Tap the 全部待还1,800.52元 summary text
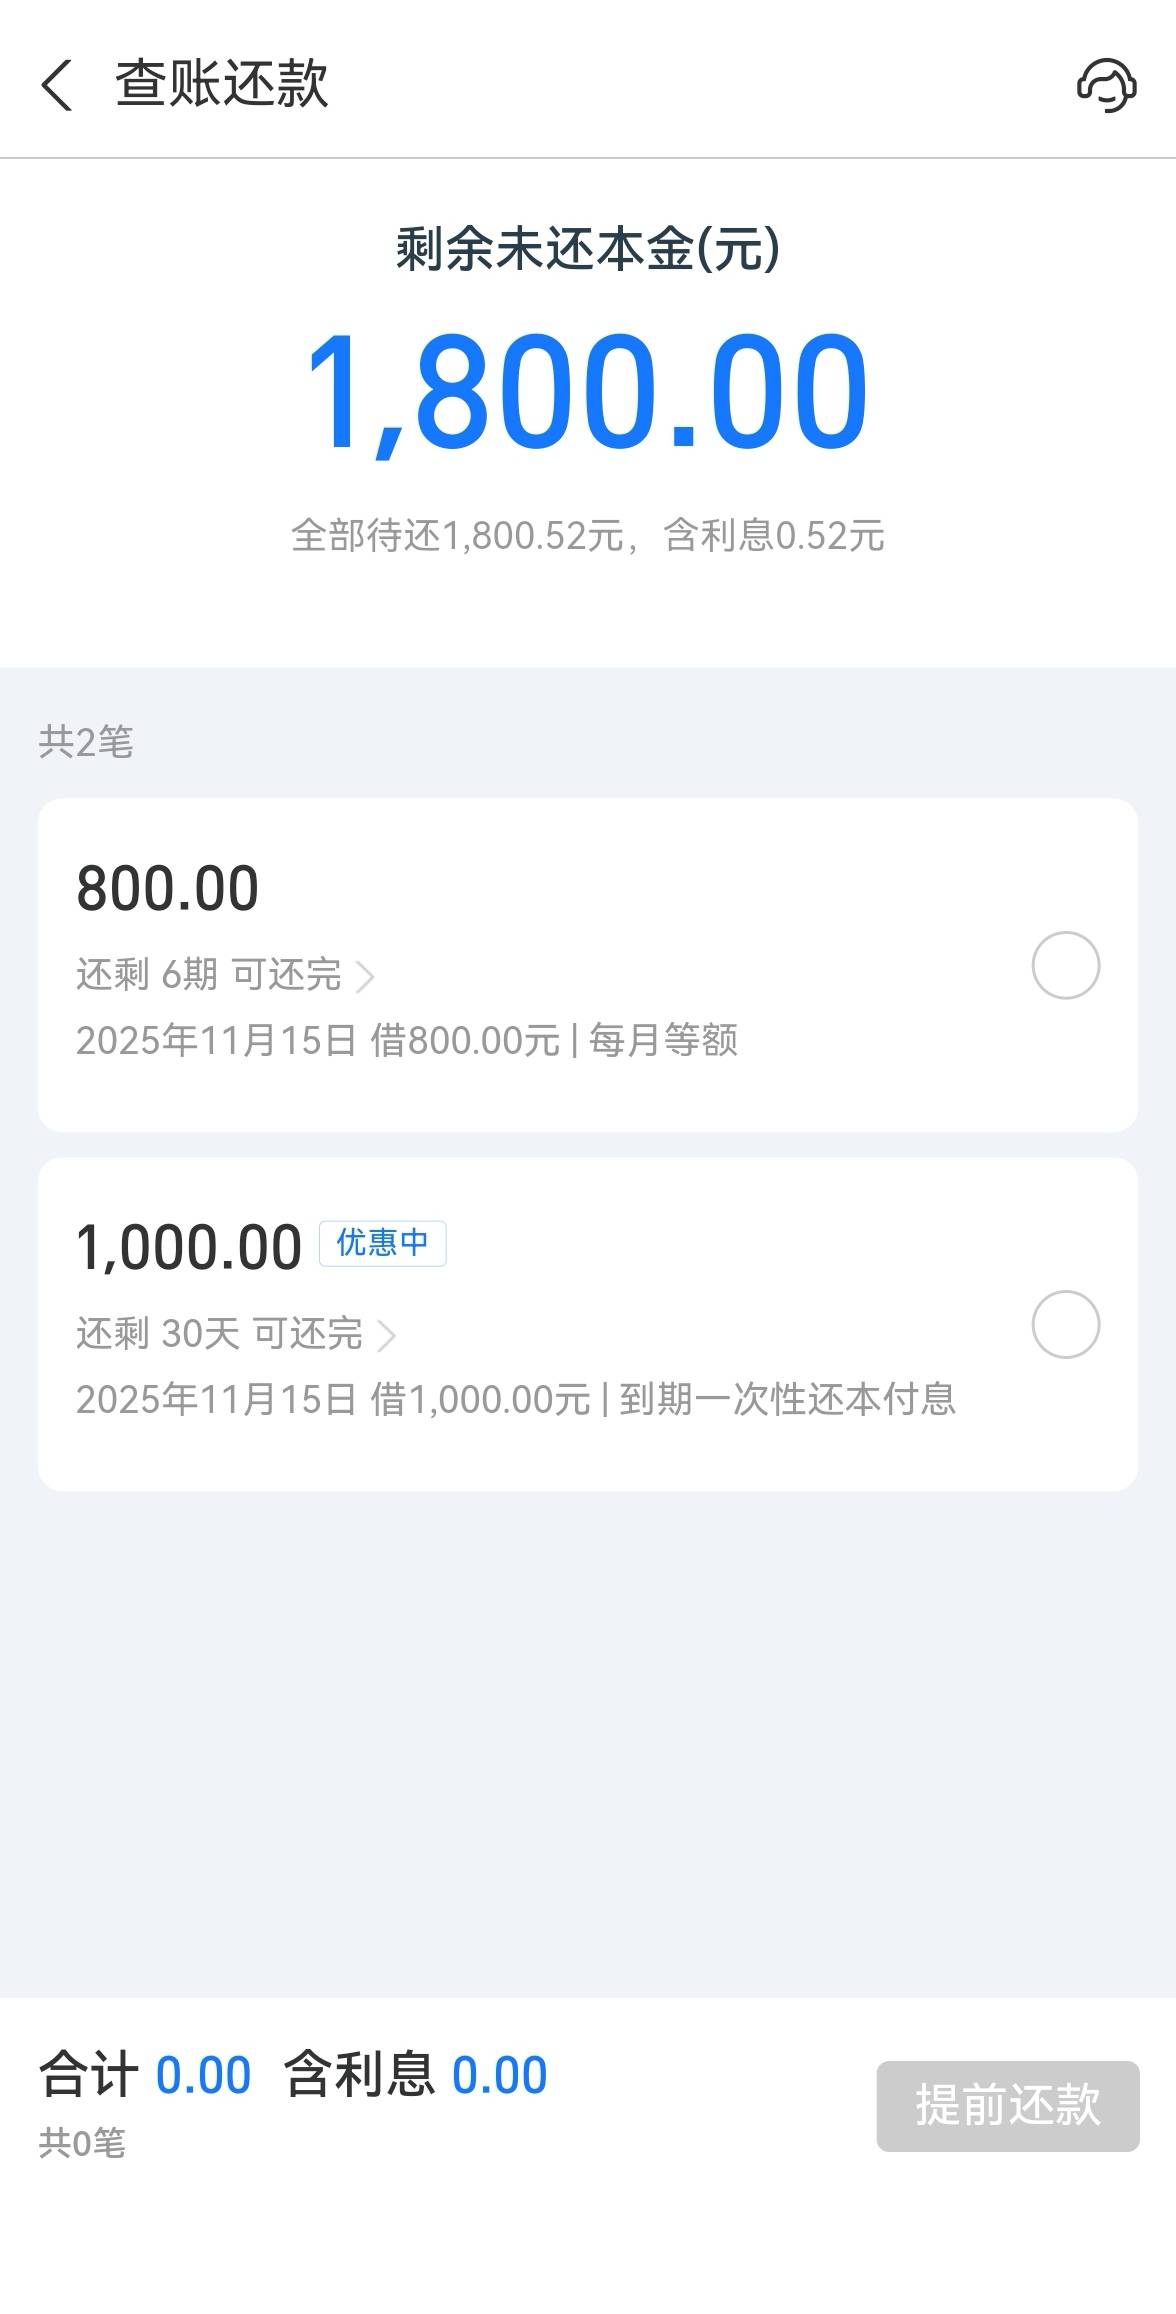Screen dimensions: 1176x2314 tap(587, 535)
